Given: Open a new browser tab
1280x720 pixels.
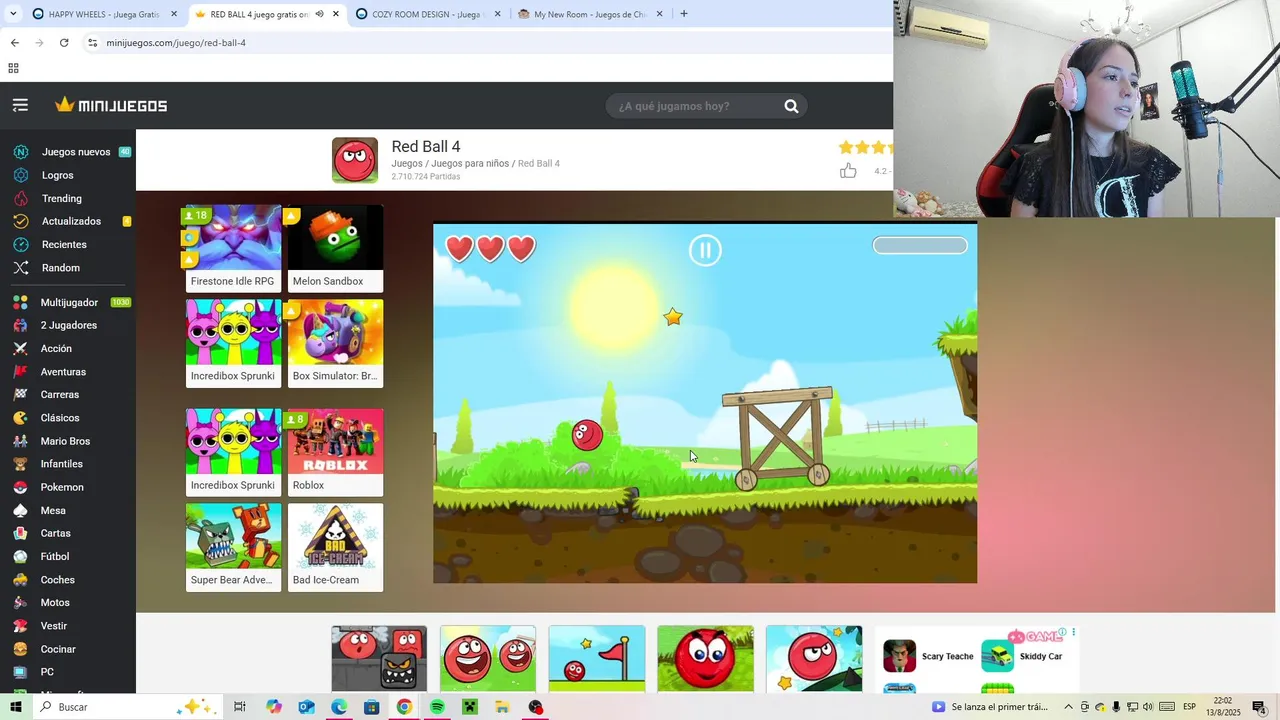Looking at the screenshot, I should [684, 14].
